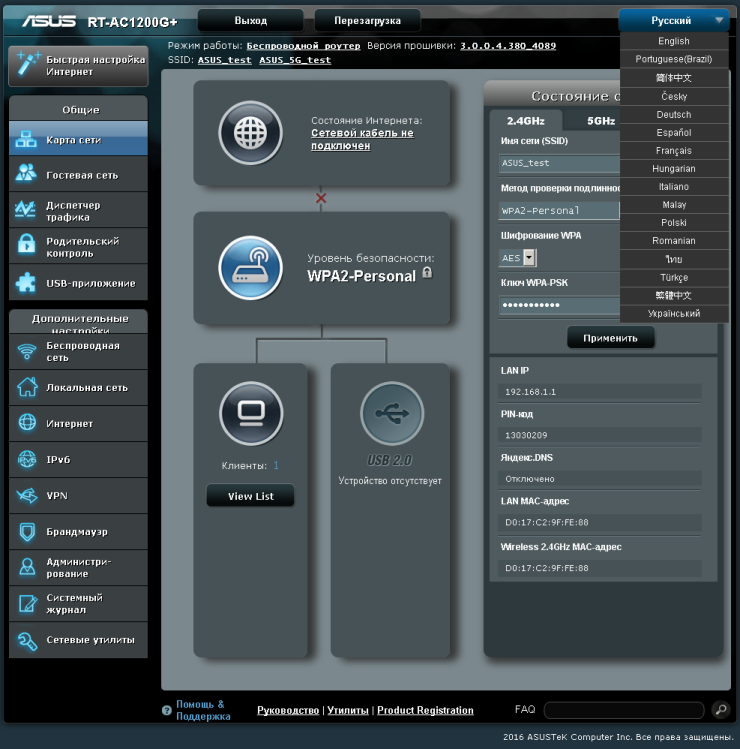Click the Internet status globe circle icon
Screen dimensions: 740x749
250,133
